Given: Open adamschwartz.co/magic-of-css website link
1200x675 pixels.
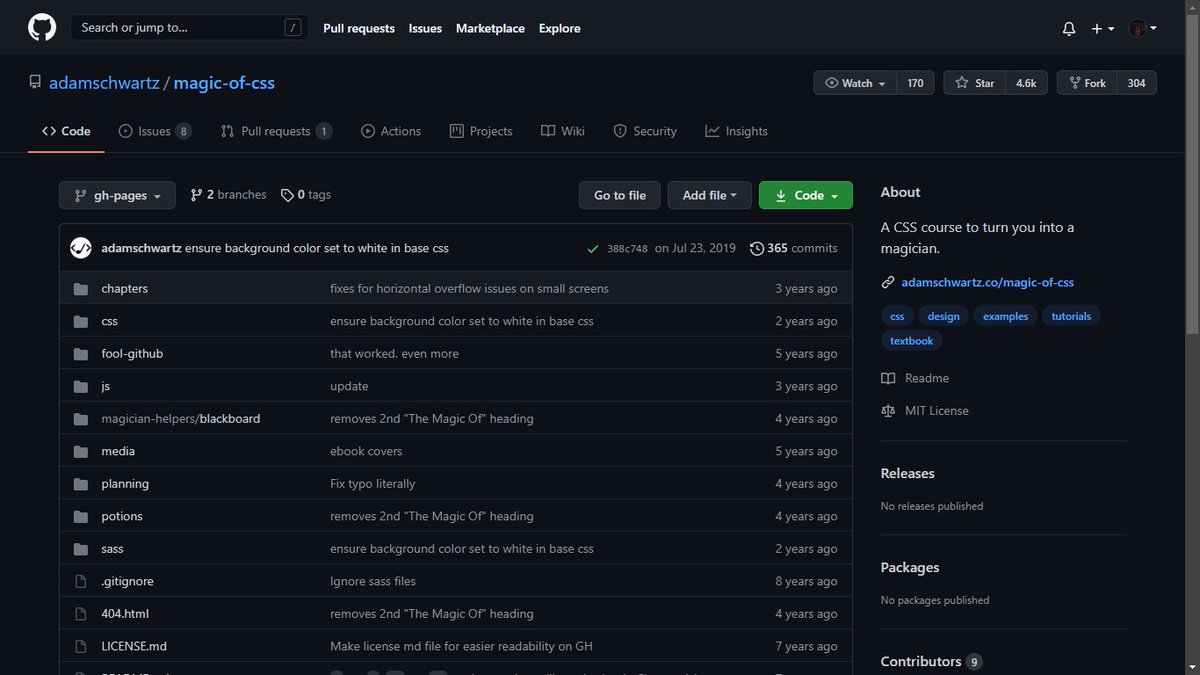Looking at the screenshot, I should click(987, 283).
